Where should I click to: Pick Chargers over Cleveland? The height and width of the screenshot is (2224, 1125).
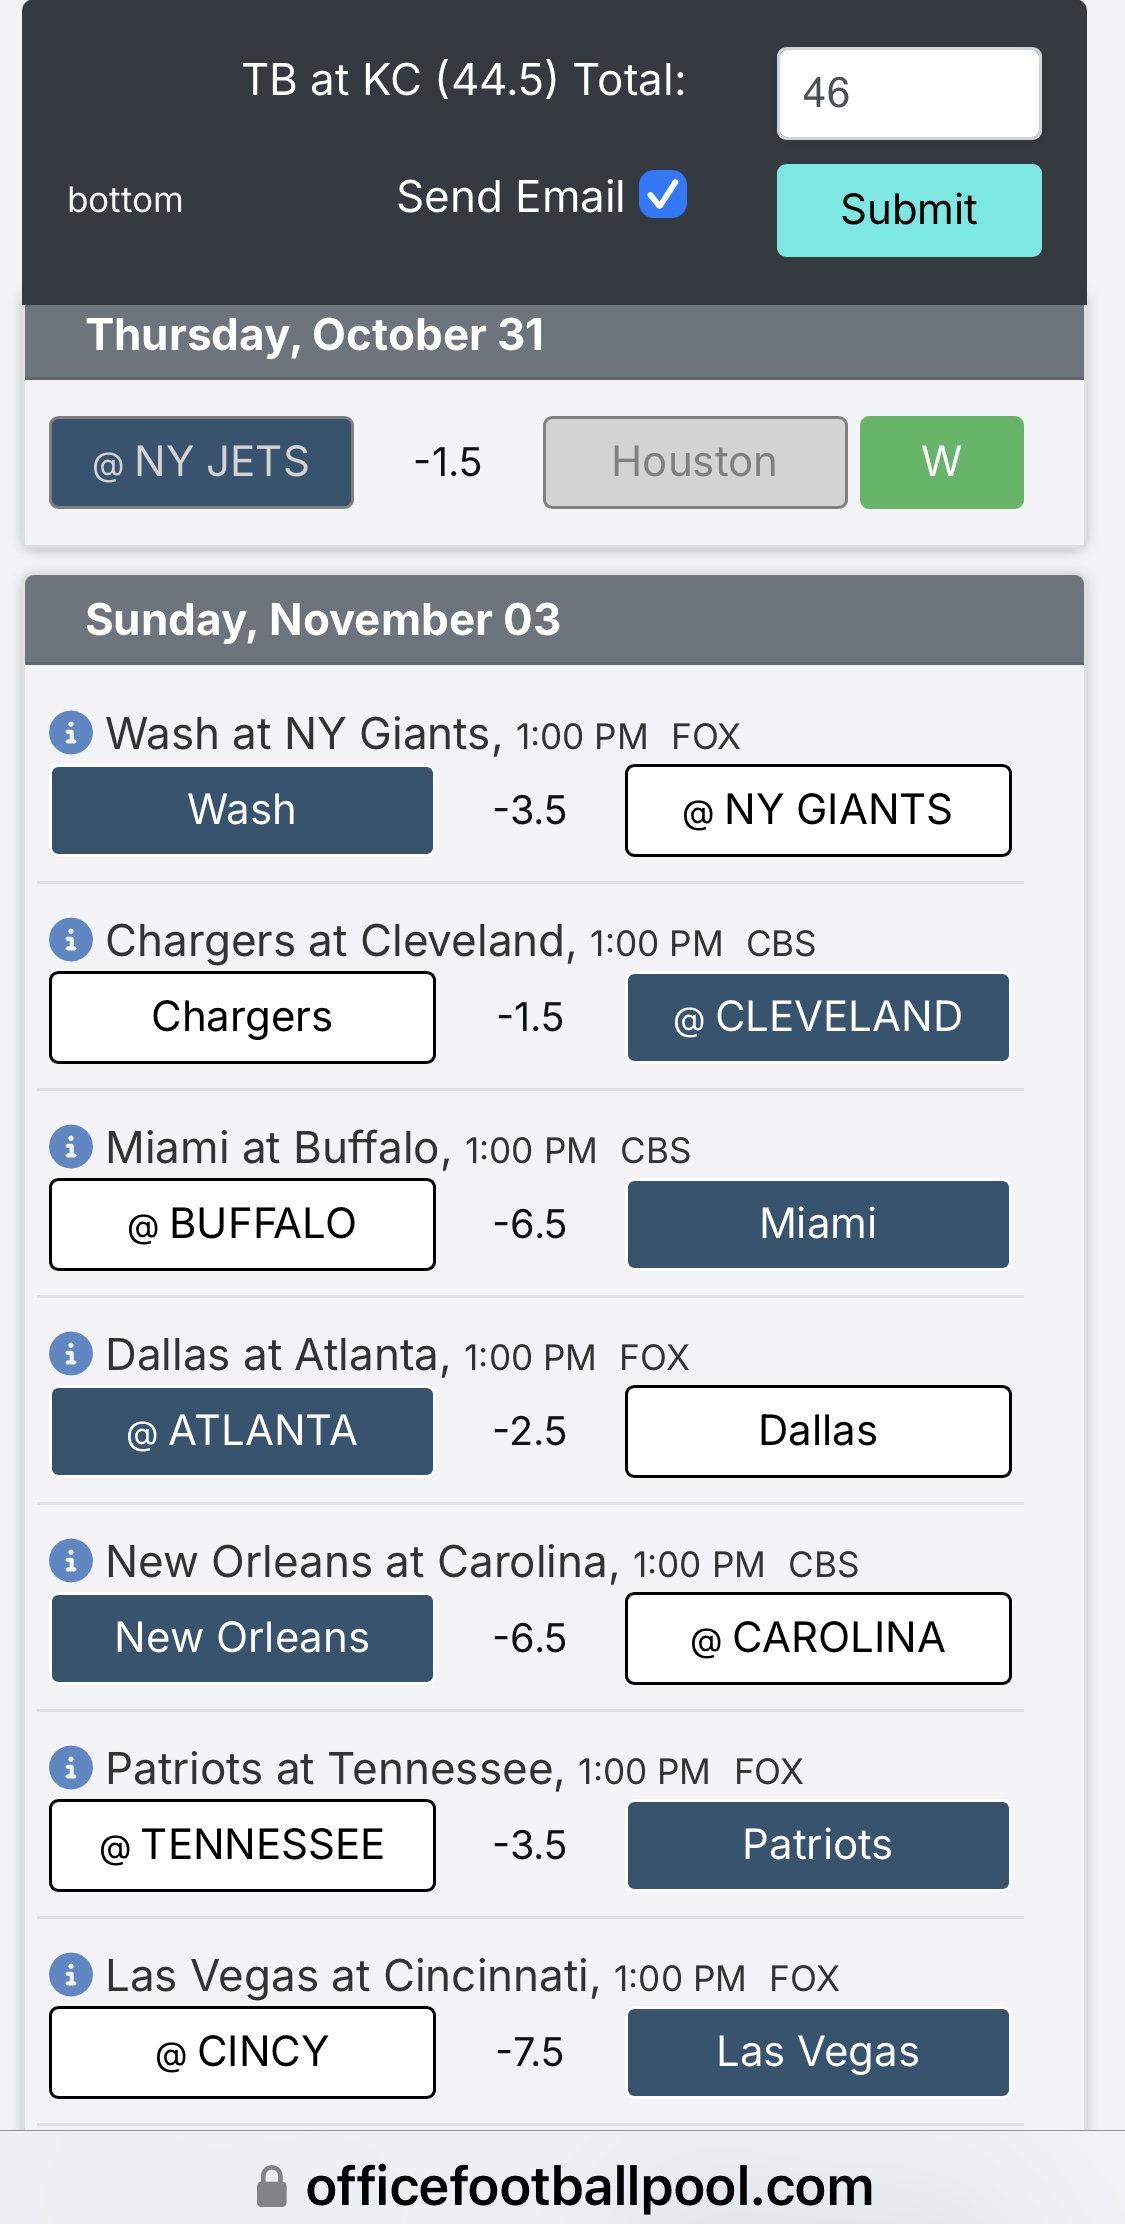pyautogui.click(x=242, y=1017)
